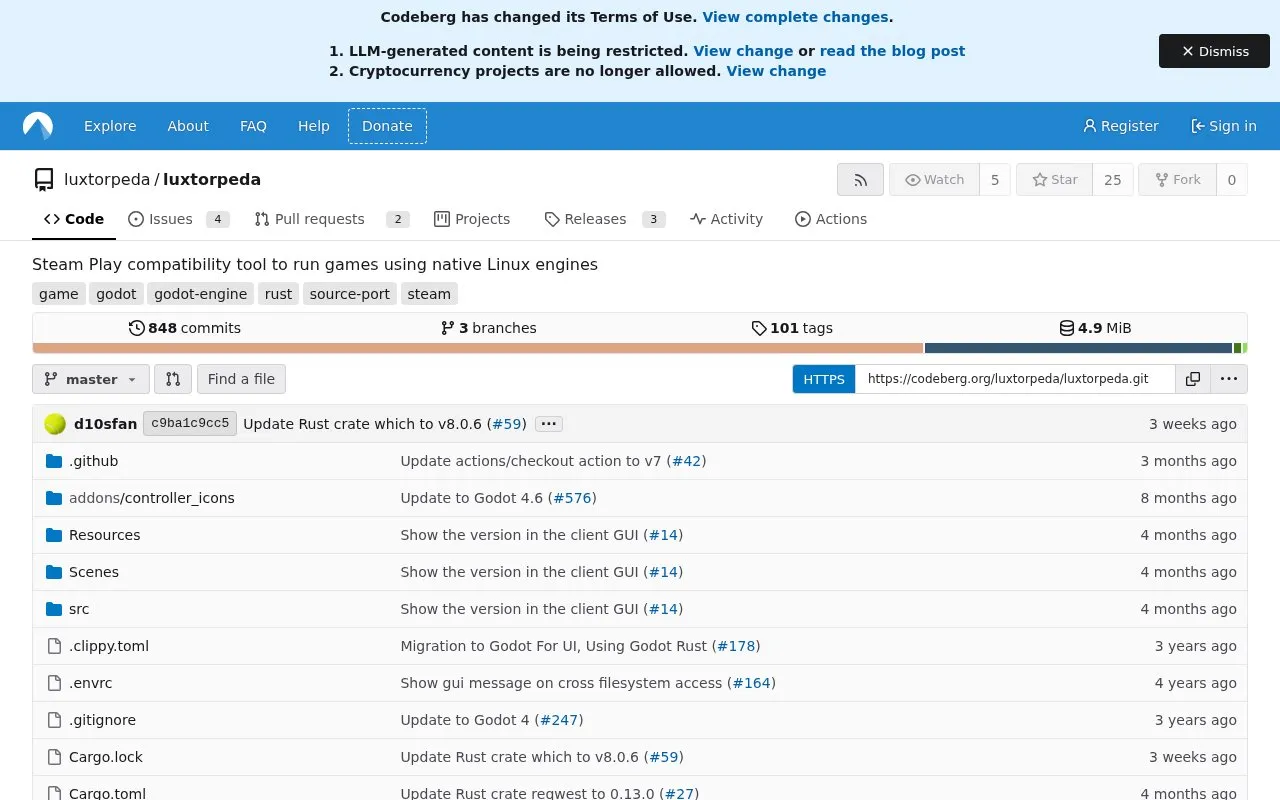View the 101 tags
Image resolution: width=1280 pixels, height=800 pixels.
[792, 328]
